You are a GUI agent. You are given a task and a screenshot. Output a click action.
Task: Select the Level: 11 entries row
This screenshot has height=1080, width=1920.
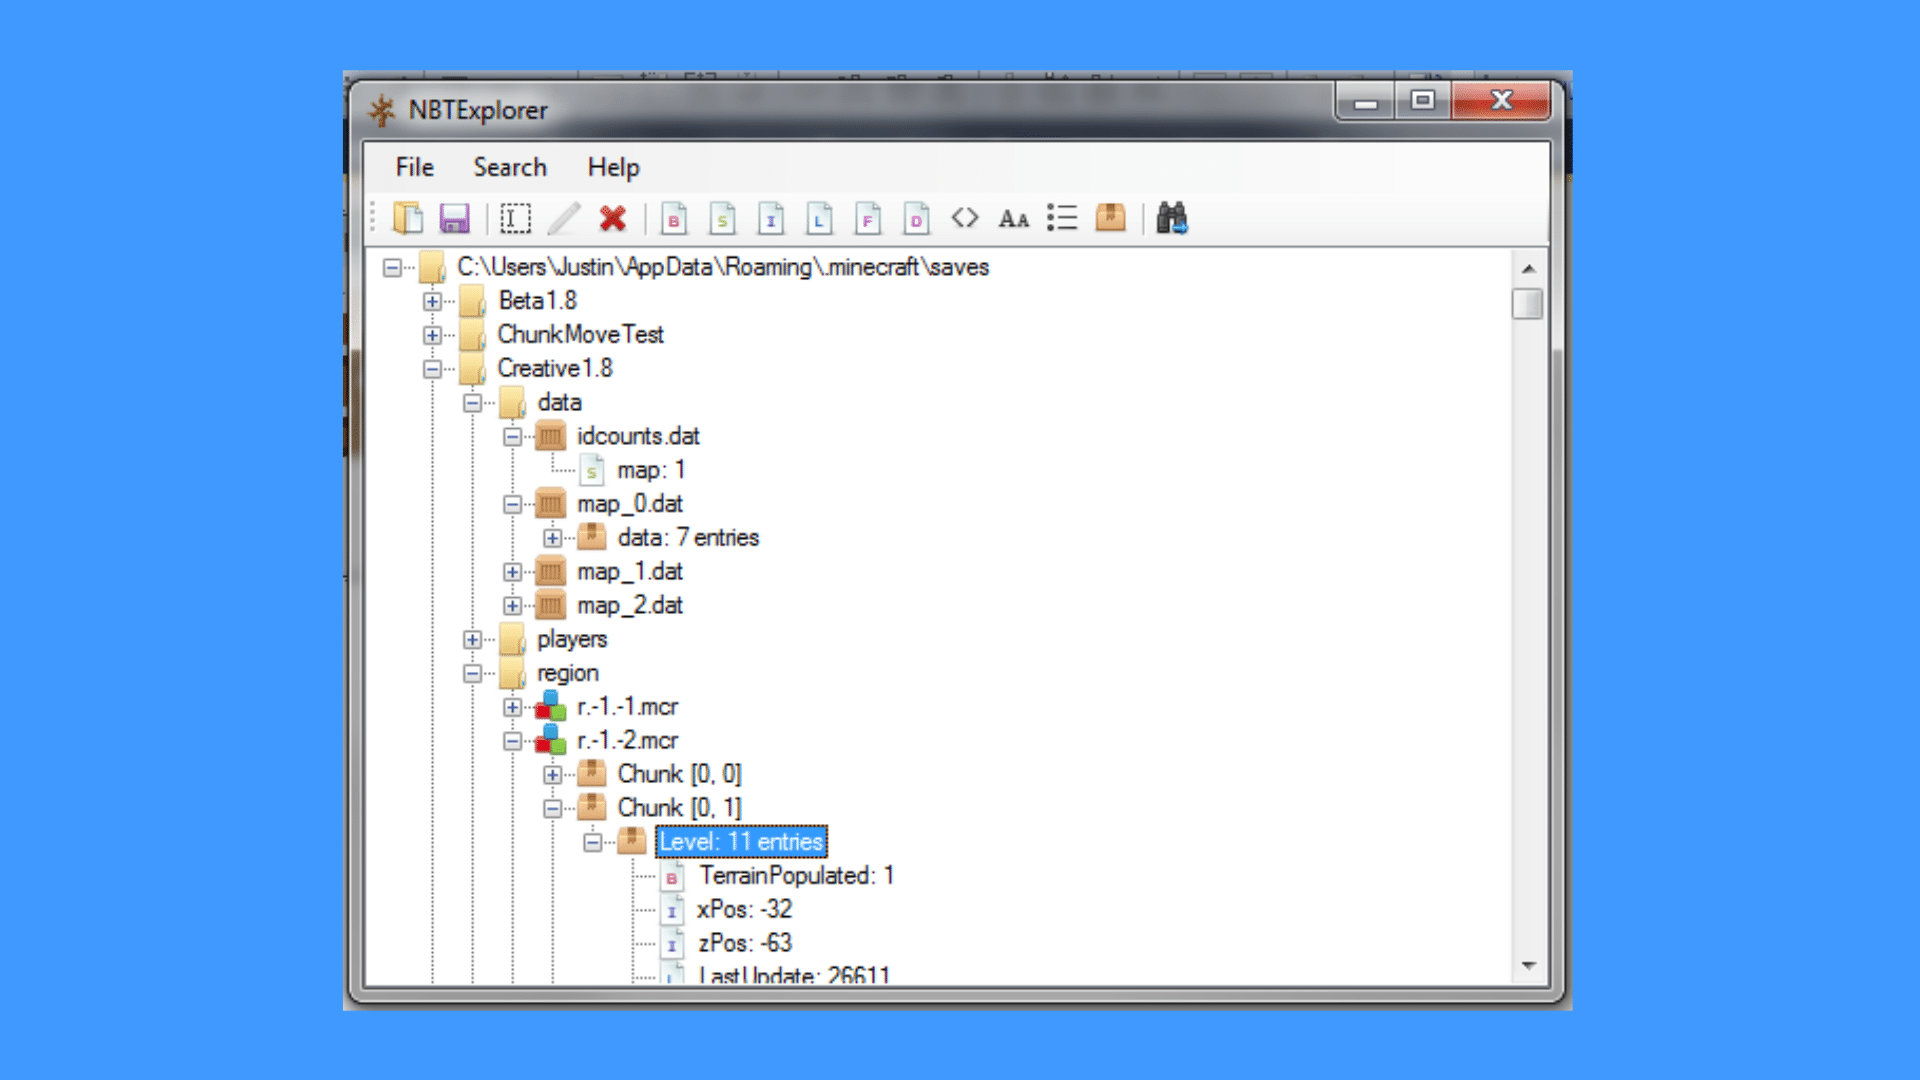point(741,841)
